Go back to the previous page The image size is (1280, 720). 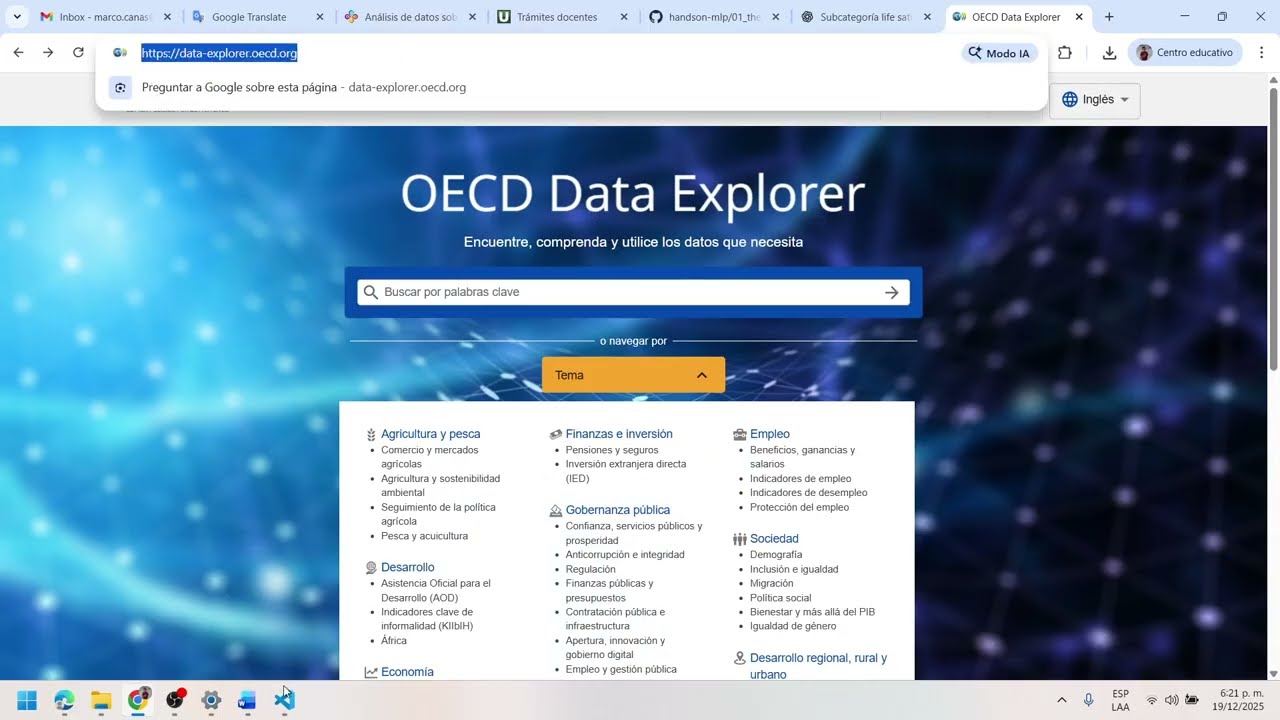[x=18, y=53]
